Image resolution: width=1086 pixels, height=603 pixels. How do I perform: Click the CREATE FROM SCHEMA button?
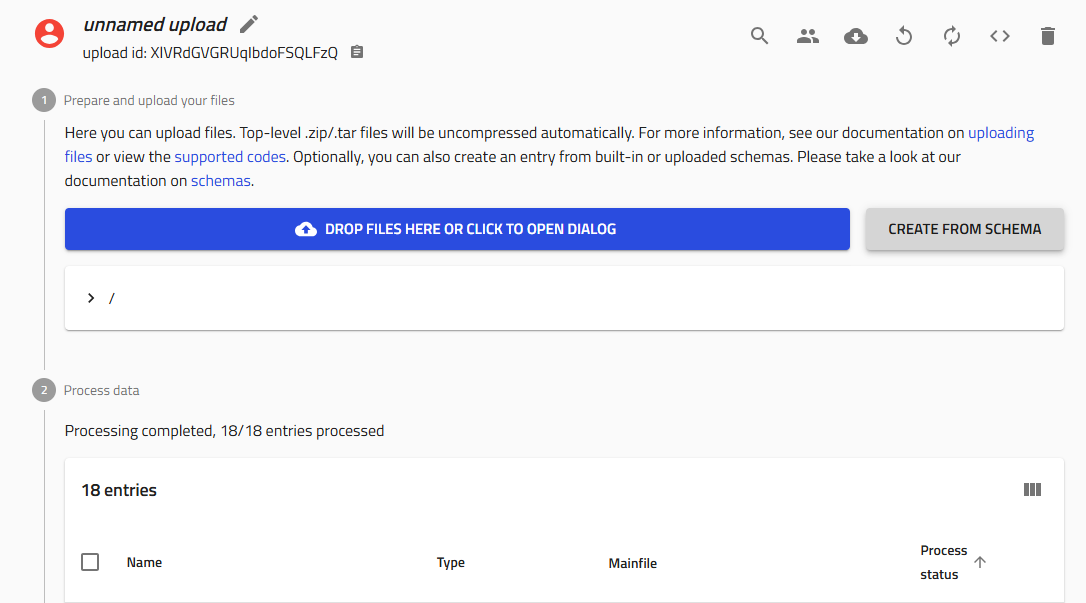point(964,229)
